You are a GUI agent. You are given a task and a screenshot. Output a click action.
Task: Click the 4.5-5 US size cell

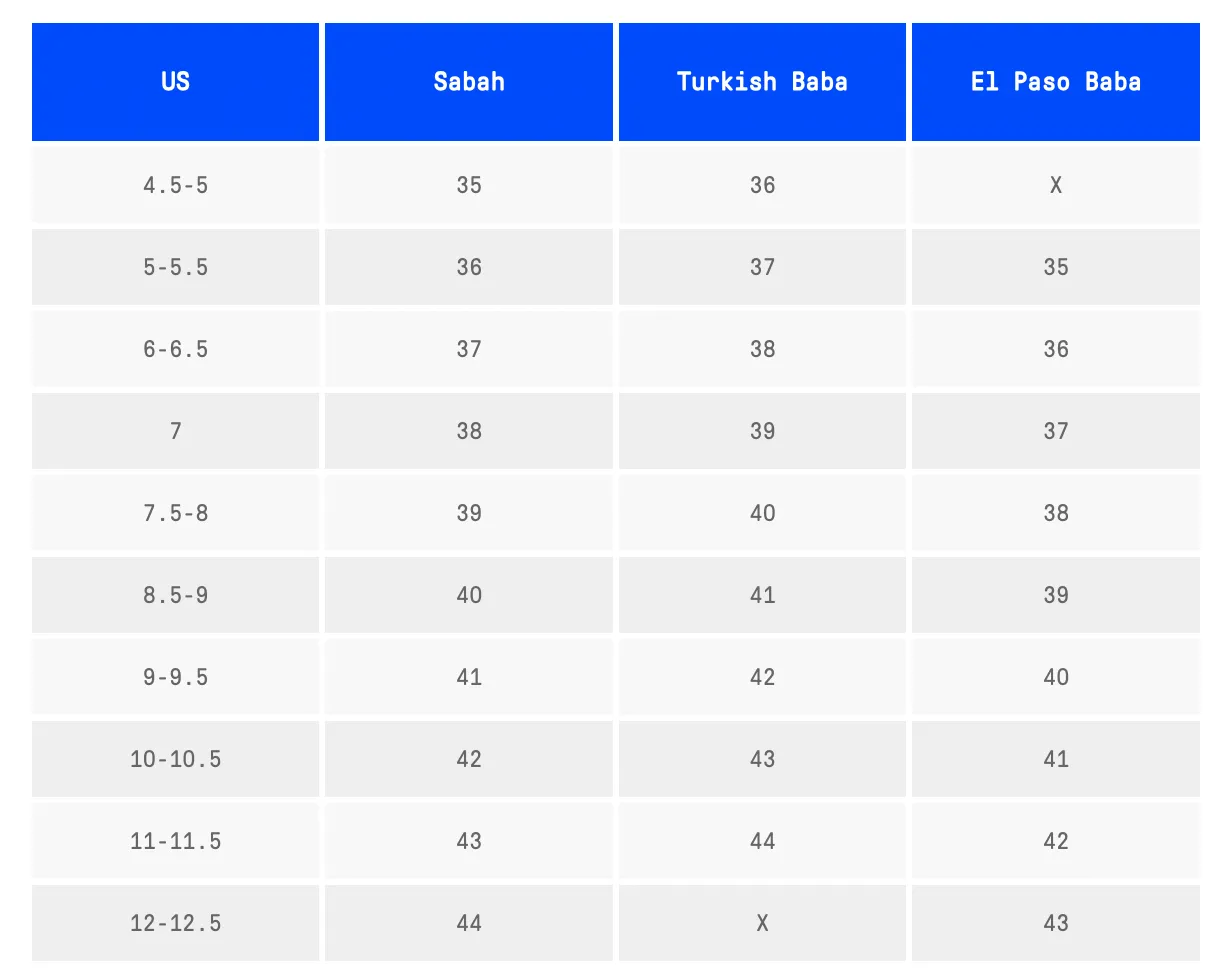(175, 185)
